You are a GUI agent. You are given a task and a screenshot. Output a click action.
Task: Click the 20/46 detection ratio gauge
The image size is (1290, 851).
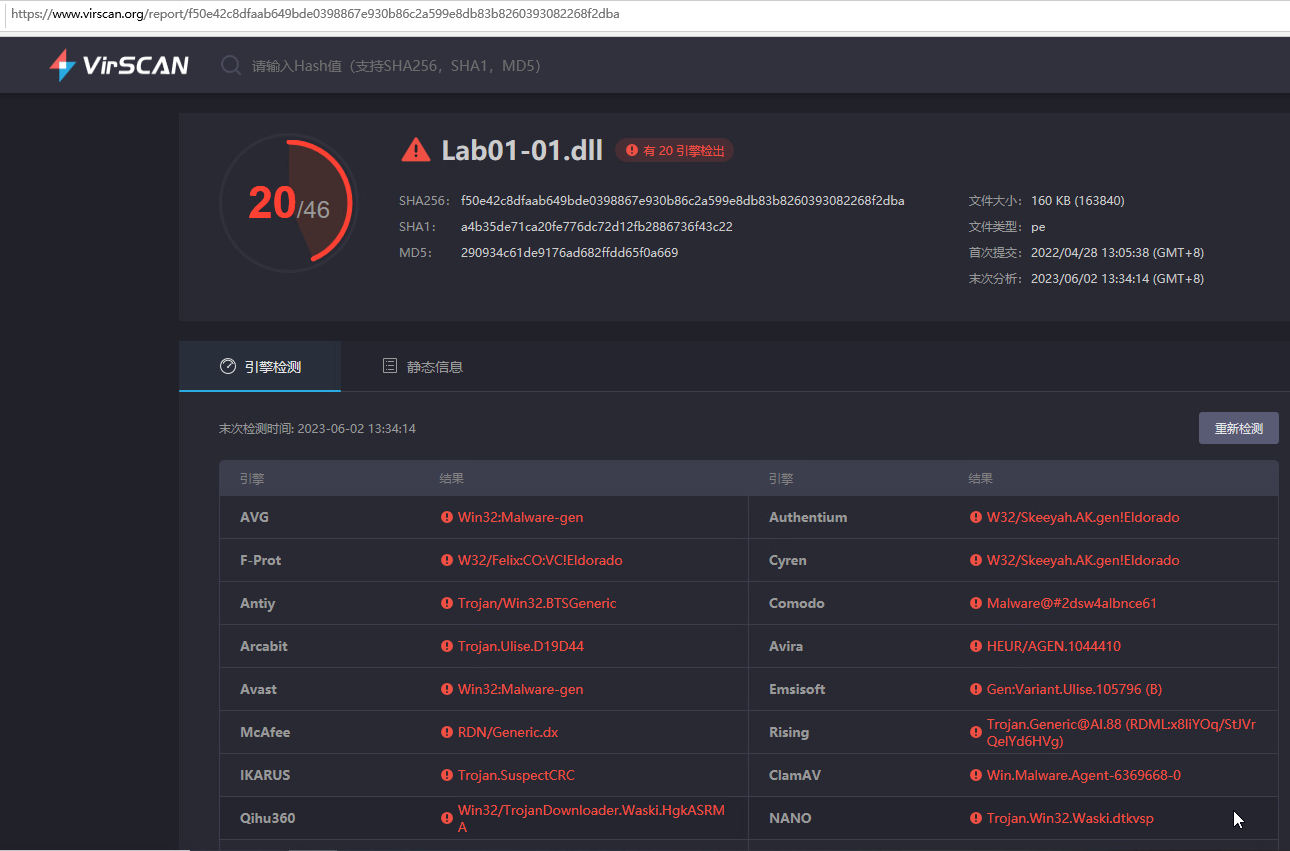(x=288, y=203)
